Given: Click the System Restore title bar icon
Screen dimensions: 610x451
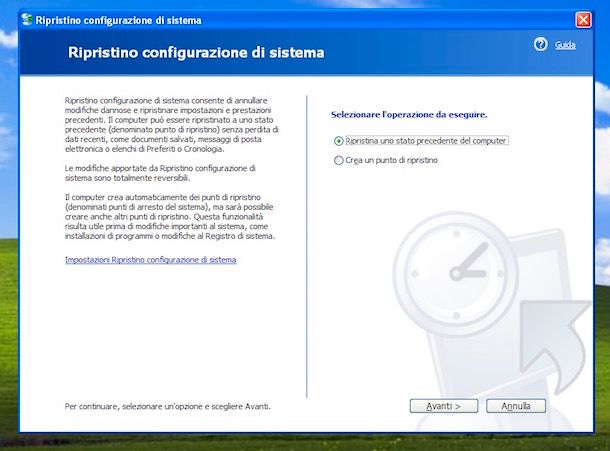Looking at the screenshot, I should point(27,19).
